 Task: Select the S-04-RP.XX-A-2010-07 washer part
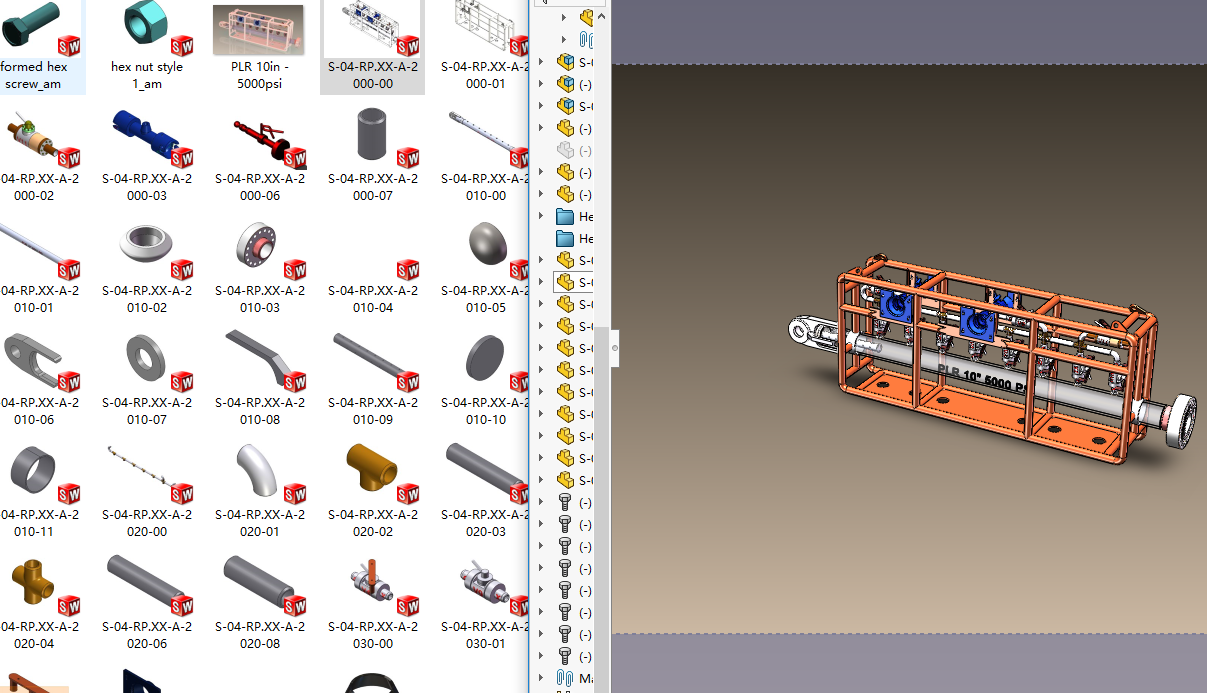click(147, 380)
